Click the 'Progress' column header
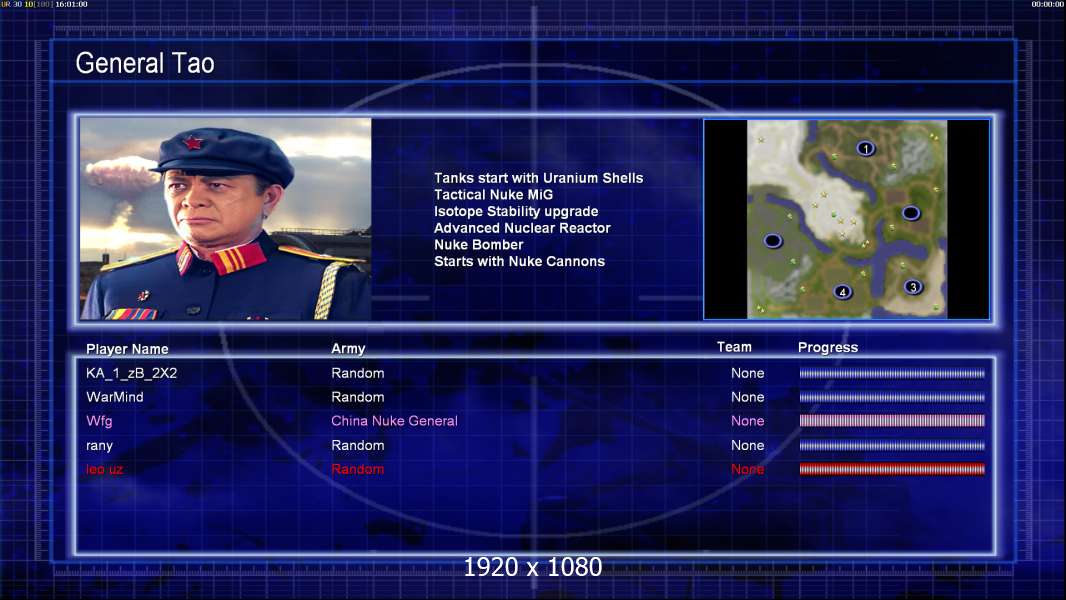Screen dimensions: 1066x600 click(827, 347)
